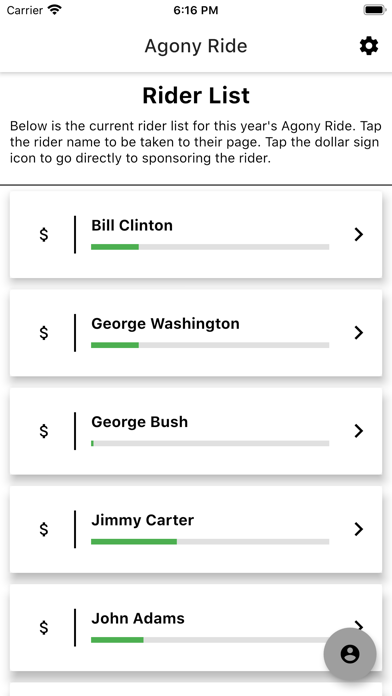Screen dimensions: 392x696
Task: Tap the battery icon in status bar
Action: click(x=375, y=10)
